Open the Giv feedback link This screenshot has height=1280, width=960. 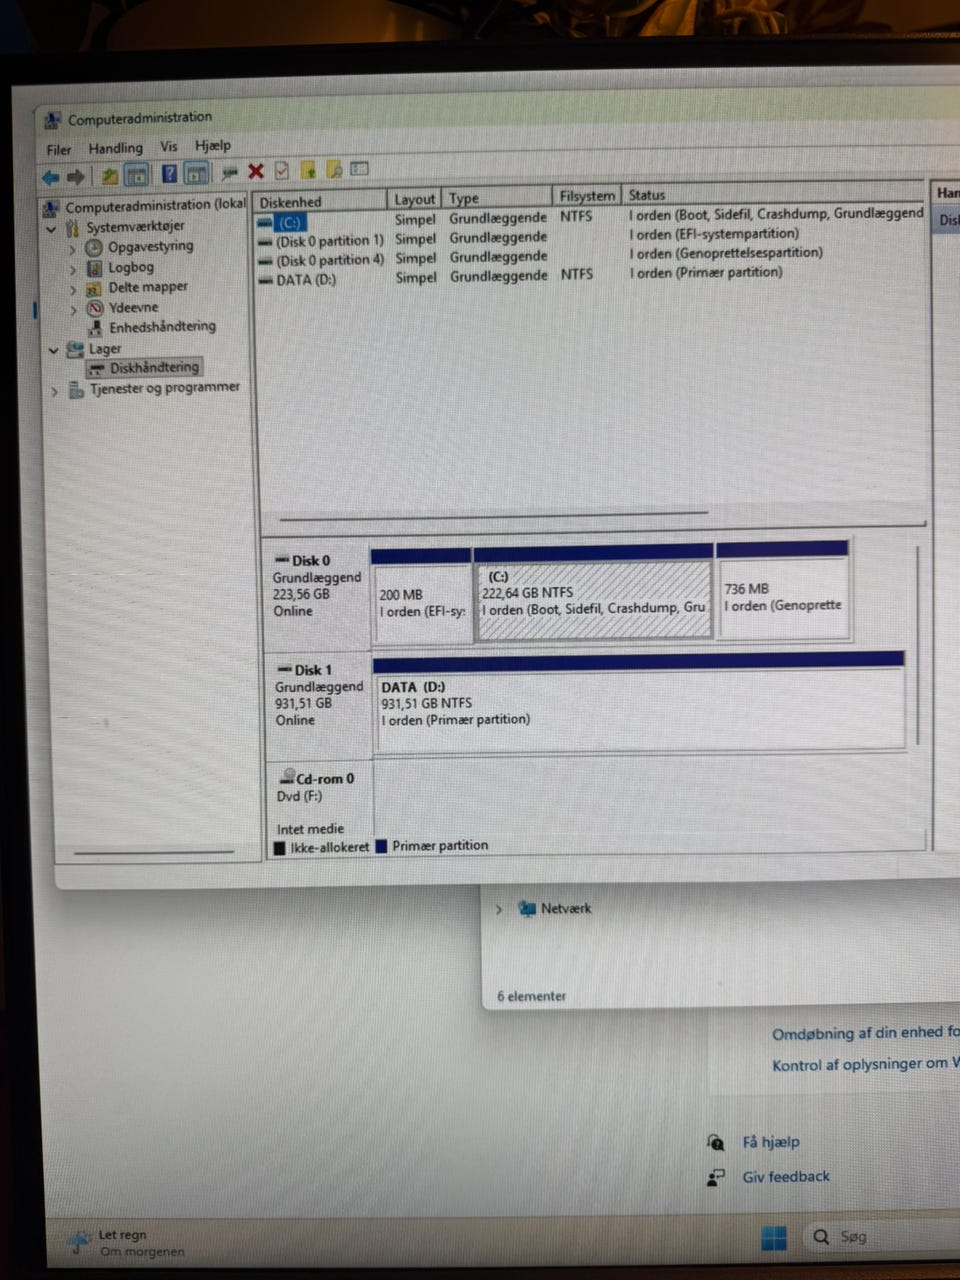click(x=786, y=1177)
